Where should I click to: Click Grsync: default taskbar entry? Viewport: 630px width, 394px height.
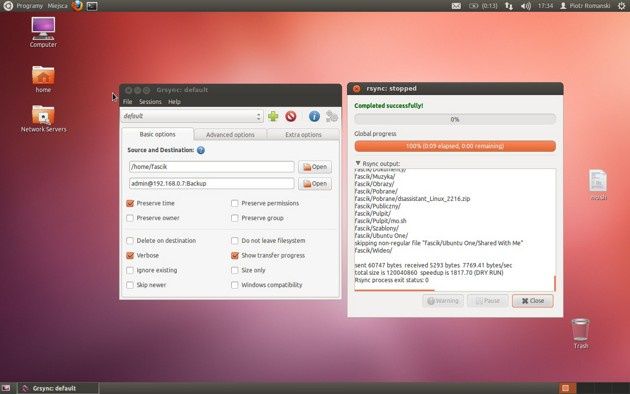point(58,388)
